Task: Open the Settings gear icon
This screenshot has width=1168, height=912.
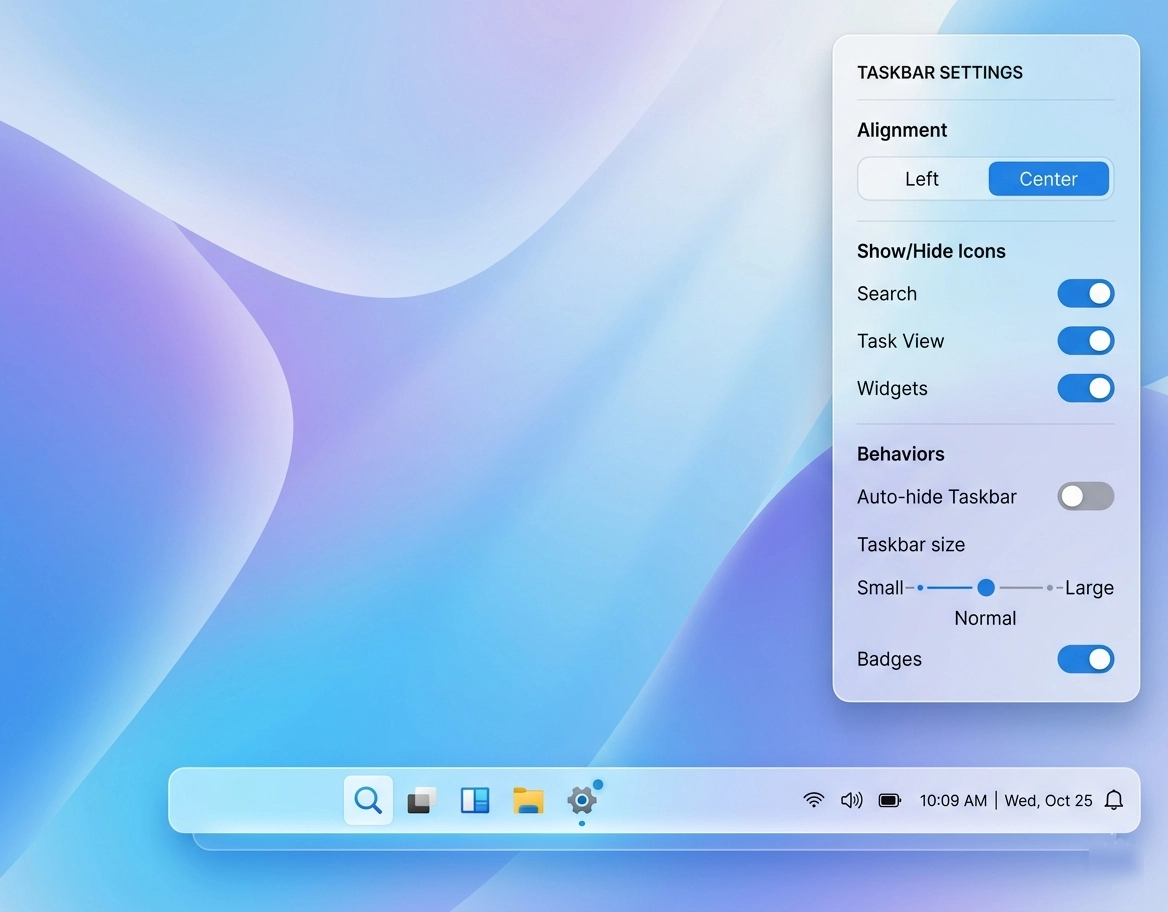Action: click(x=581, y=800)
